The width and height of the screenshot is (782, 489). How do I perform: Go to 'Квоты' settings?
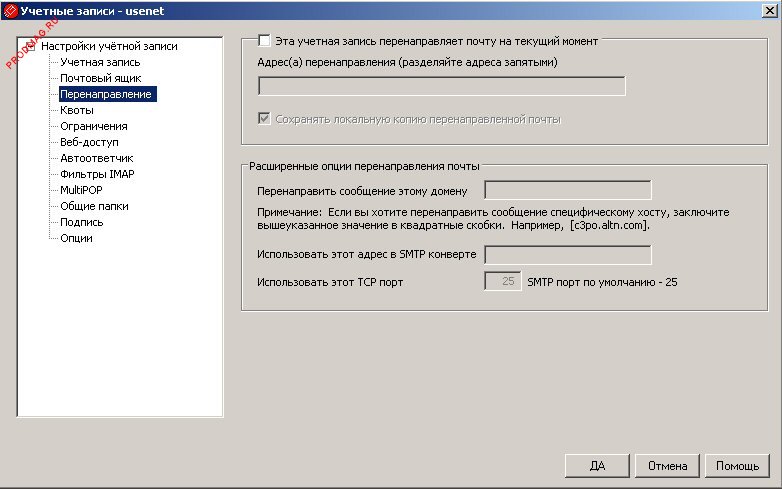78,110
